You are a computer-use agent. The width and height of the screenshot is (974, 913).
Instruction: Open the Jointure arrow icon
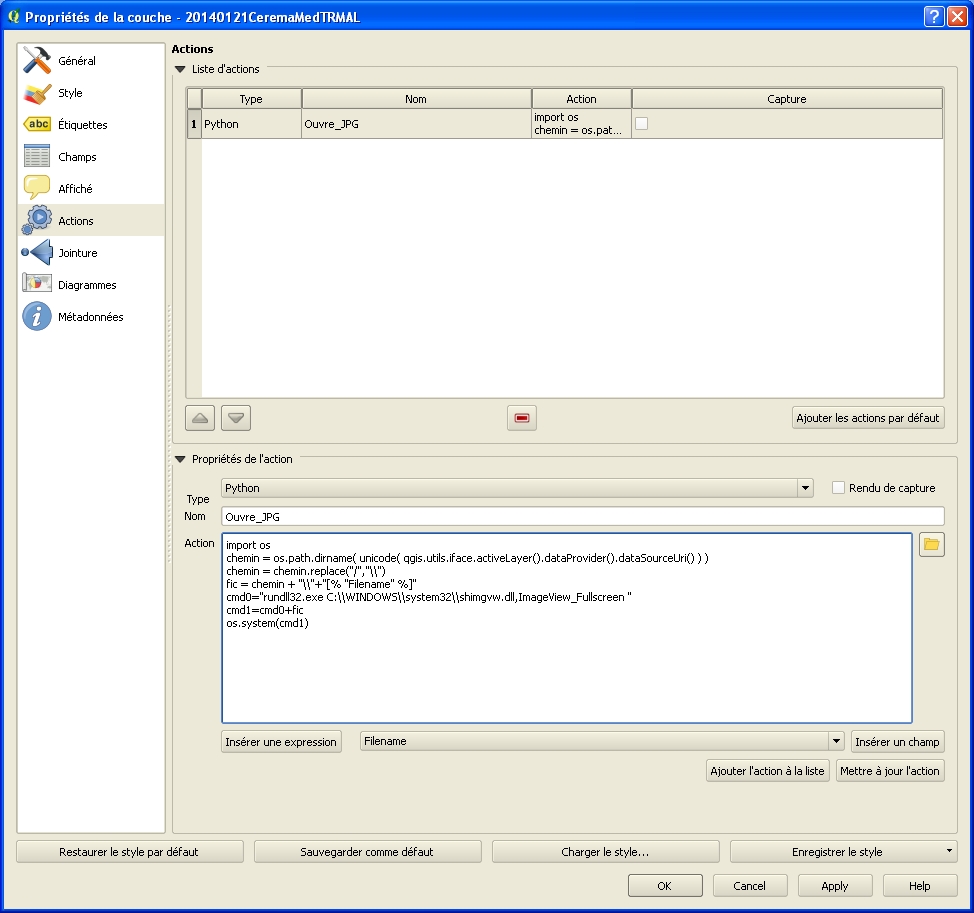37,252
